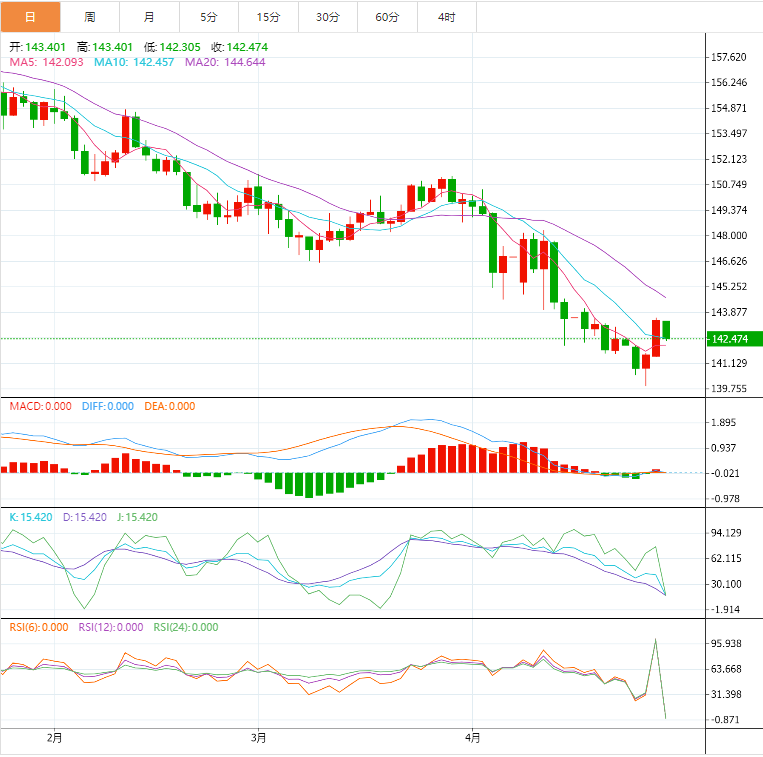Click the -0.871 RSI axis value
The width and height of the screenshot is (763, 757).
(726, 720)
